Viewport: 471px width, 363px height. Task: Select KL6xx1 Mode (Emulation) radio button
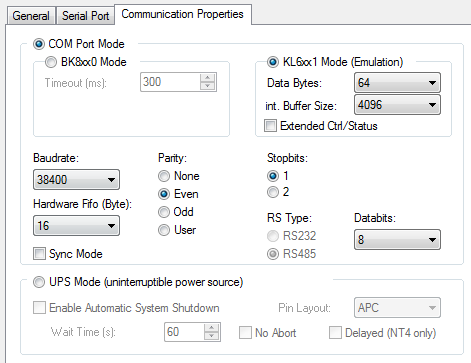[x=273, y=62]
